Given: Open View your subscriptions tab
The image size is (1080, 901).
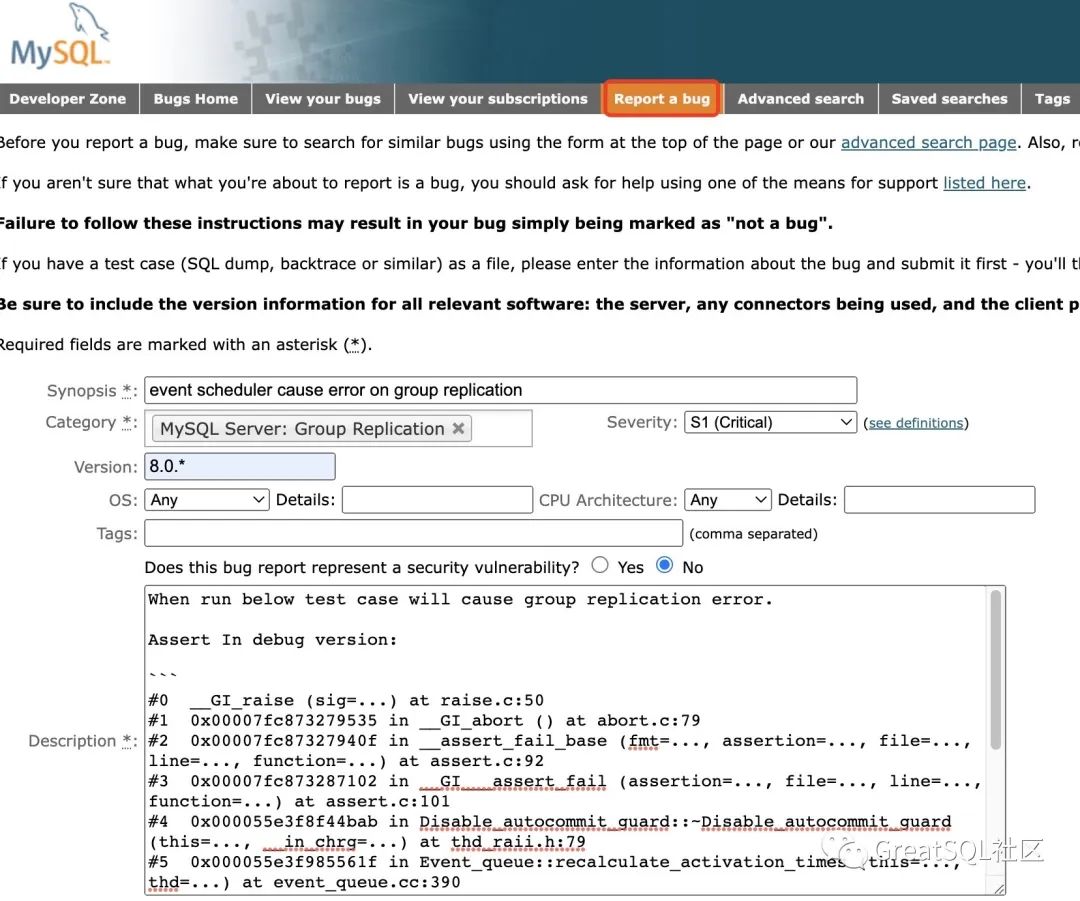Looking at the screenshot, I should 498,99.
